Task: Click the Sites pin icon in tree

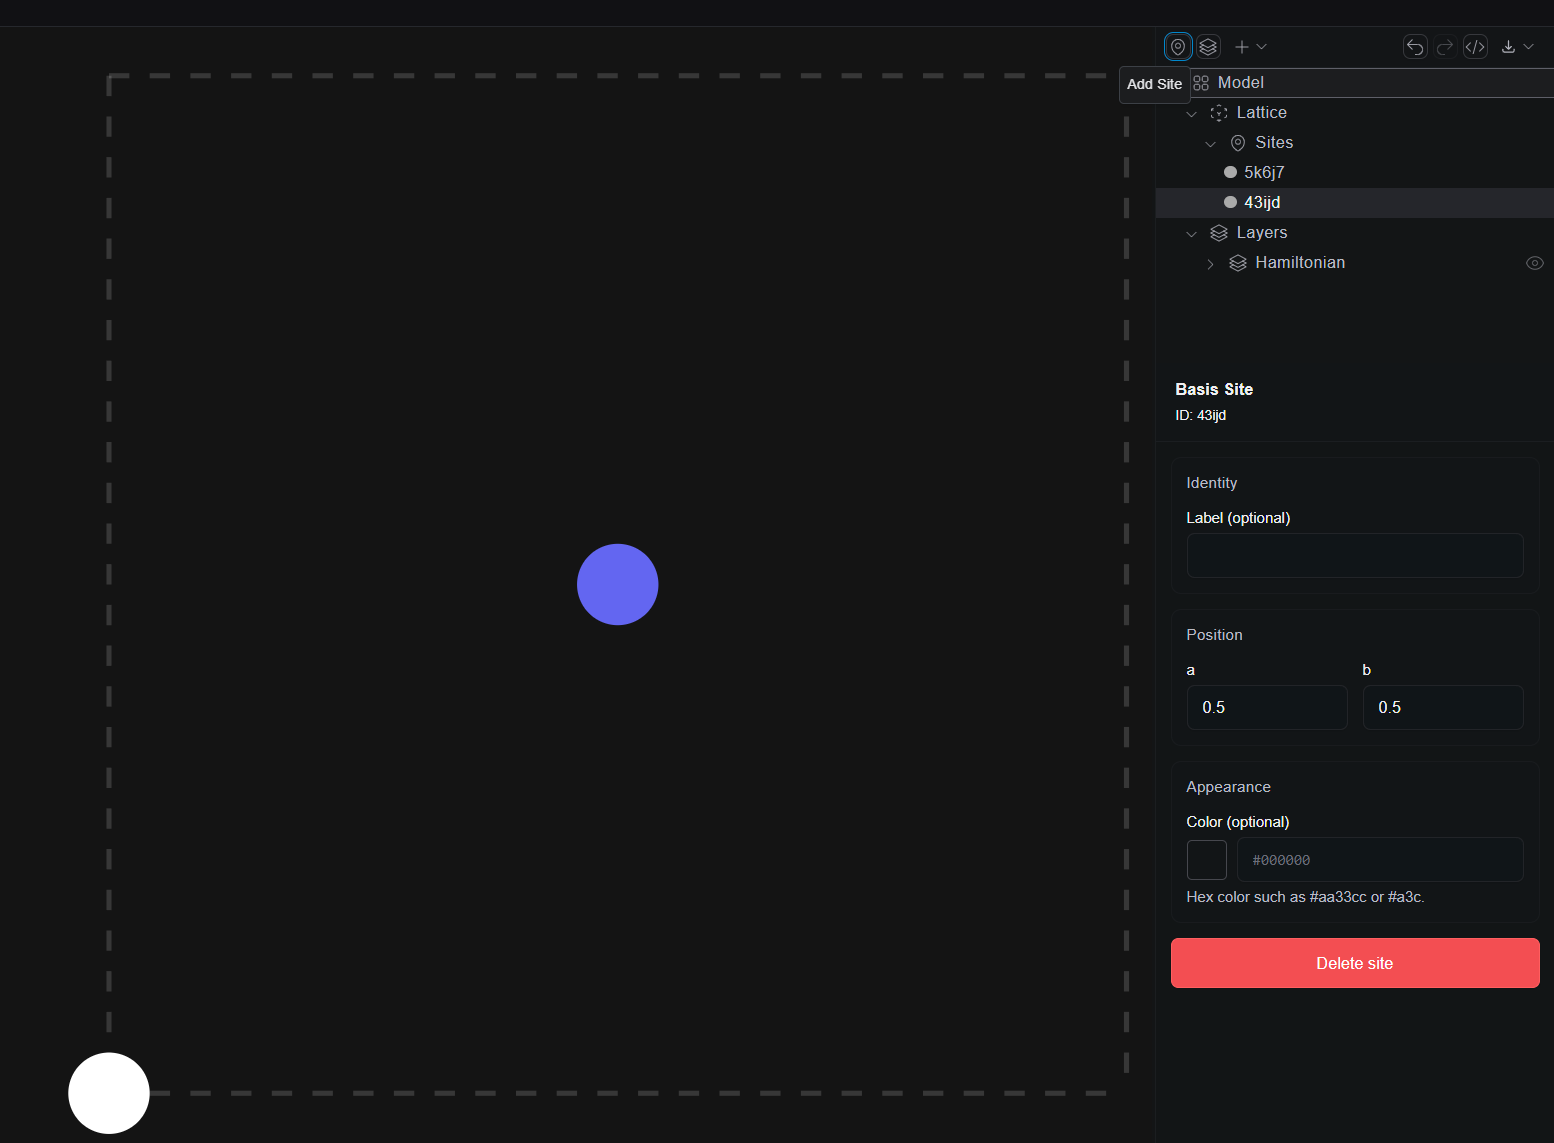Action: (x=1238, y=143)
